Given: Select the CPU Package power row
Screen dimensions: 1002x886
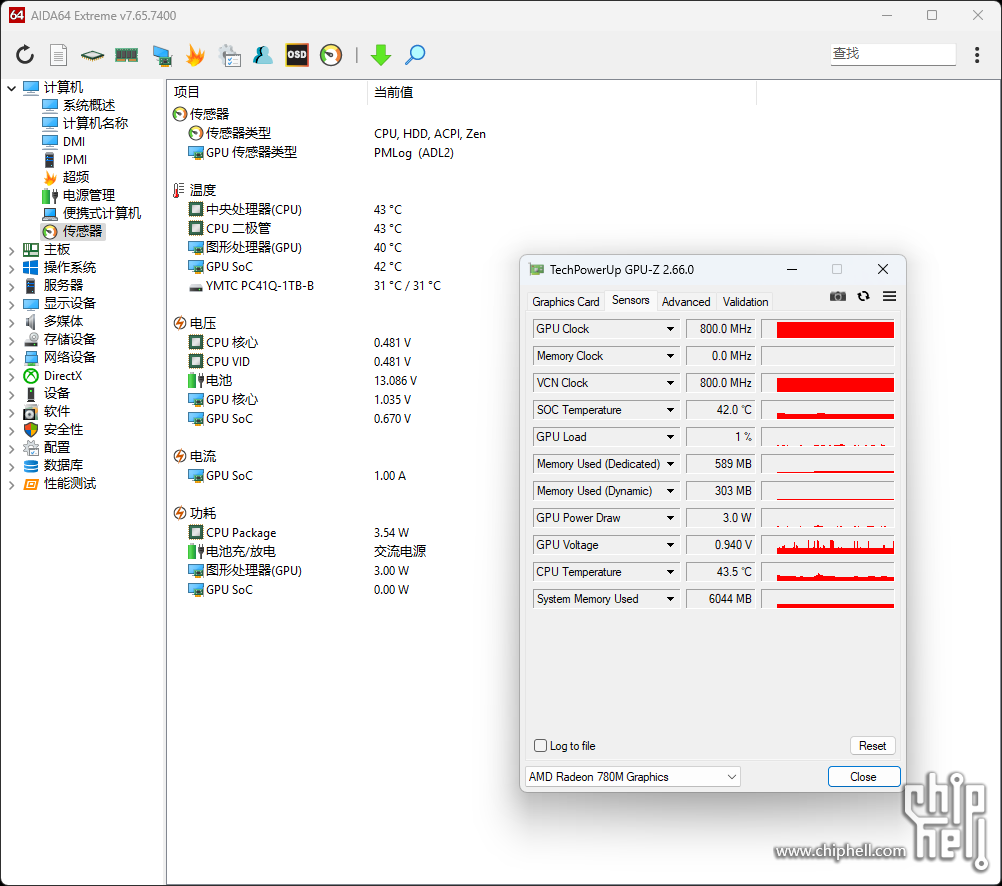Looking at the screenshot, I should [241, 532].
